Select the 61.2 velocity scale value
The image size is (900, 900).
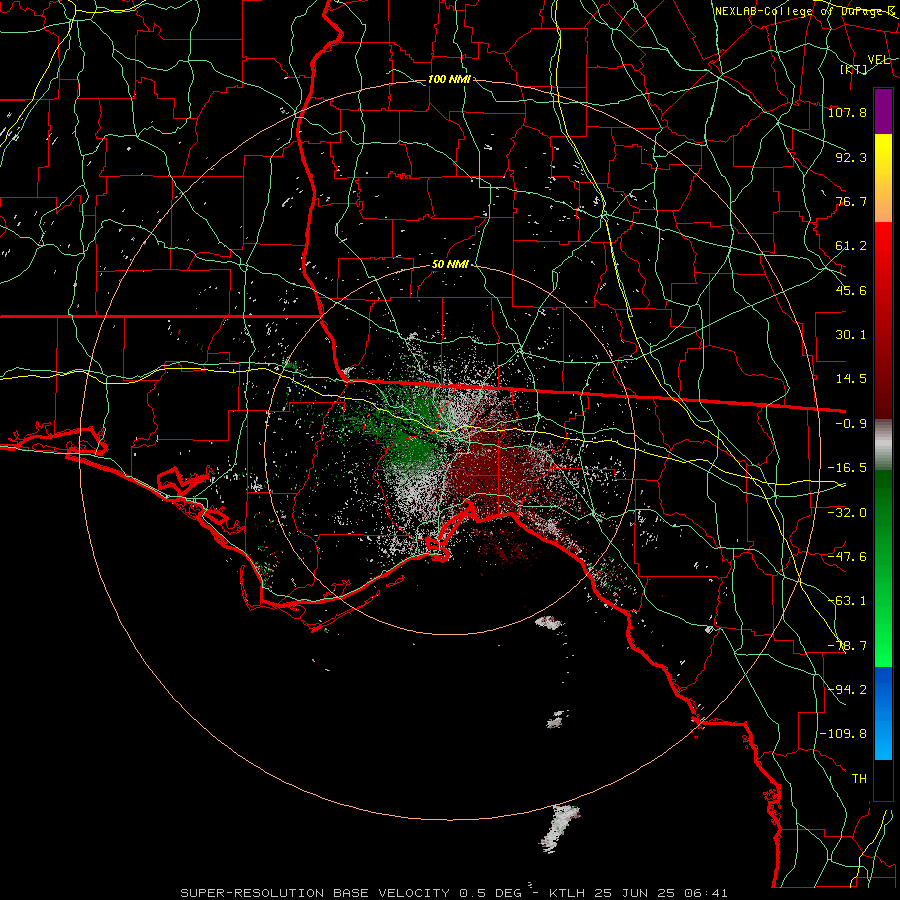[x=851, y=246]
